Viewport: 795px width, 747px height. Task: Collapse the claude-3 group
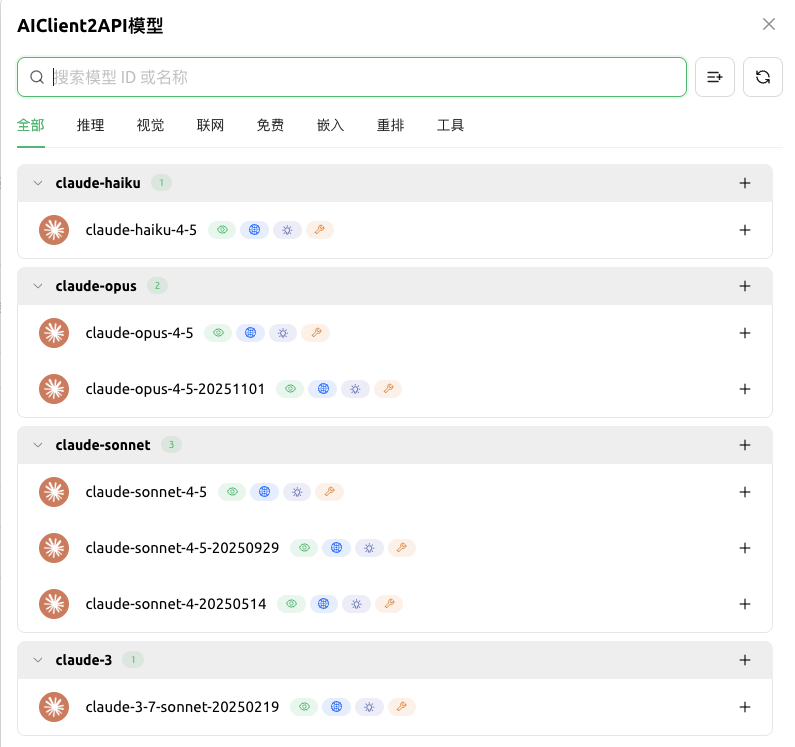[x=38, y=660]
